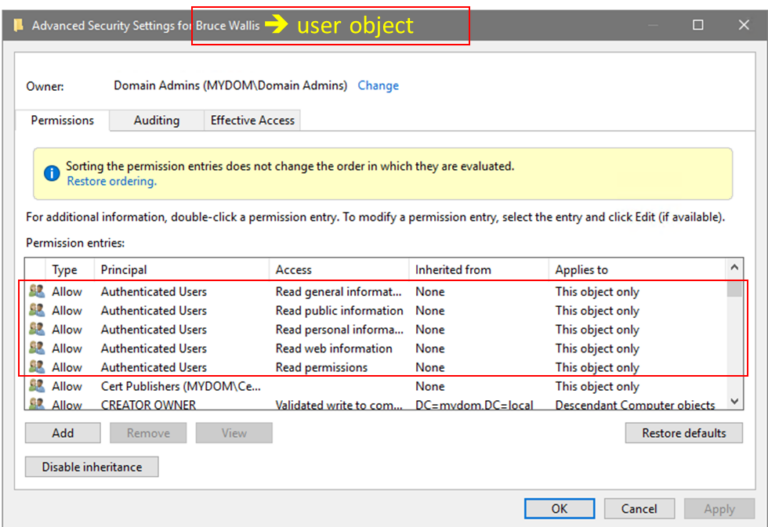Image resolution: width=768 pixels, height=527 pixels.
Task: Close the Advanced Security Settings window
Action: click(744, 24)
